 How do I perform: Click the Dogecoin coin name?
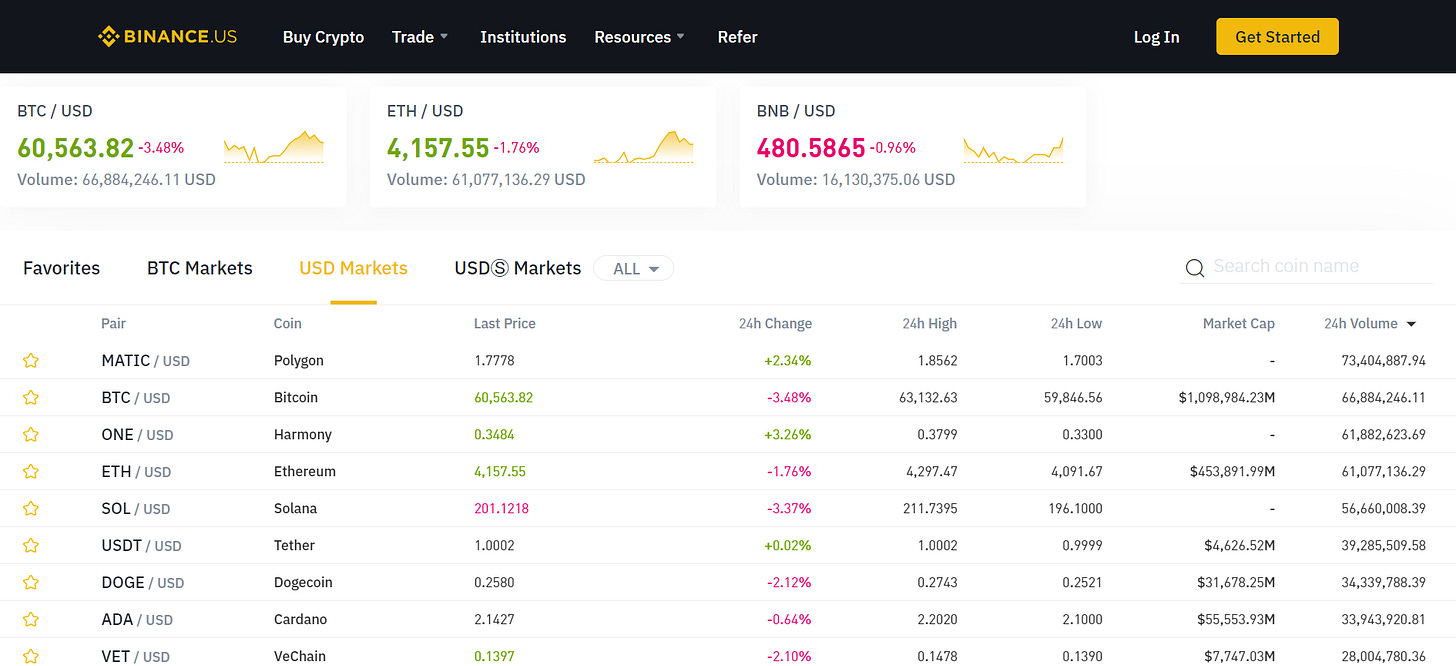pyautogui.click(x=303, y=582)
